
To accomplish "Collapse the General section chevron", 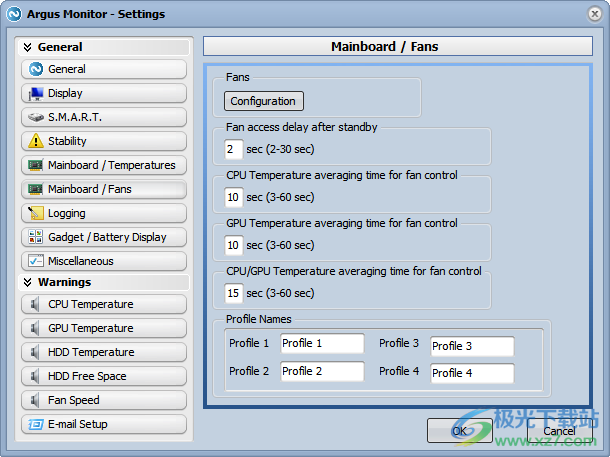I will (x=27, y=47).
